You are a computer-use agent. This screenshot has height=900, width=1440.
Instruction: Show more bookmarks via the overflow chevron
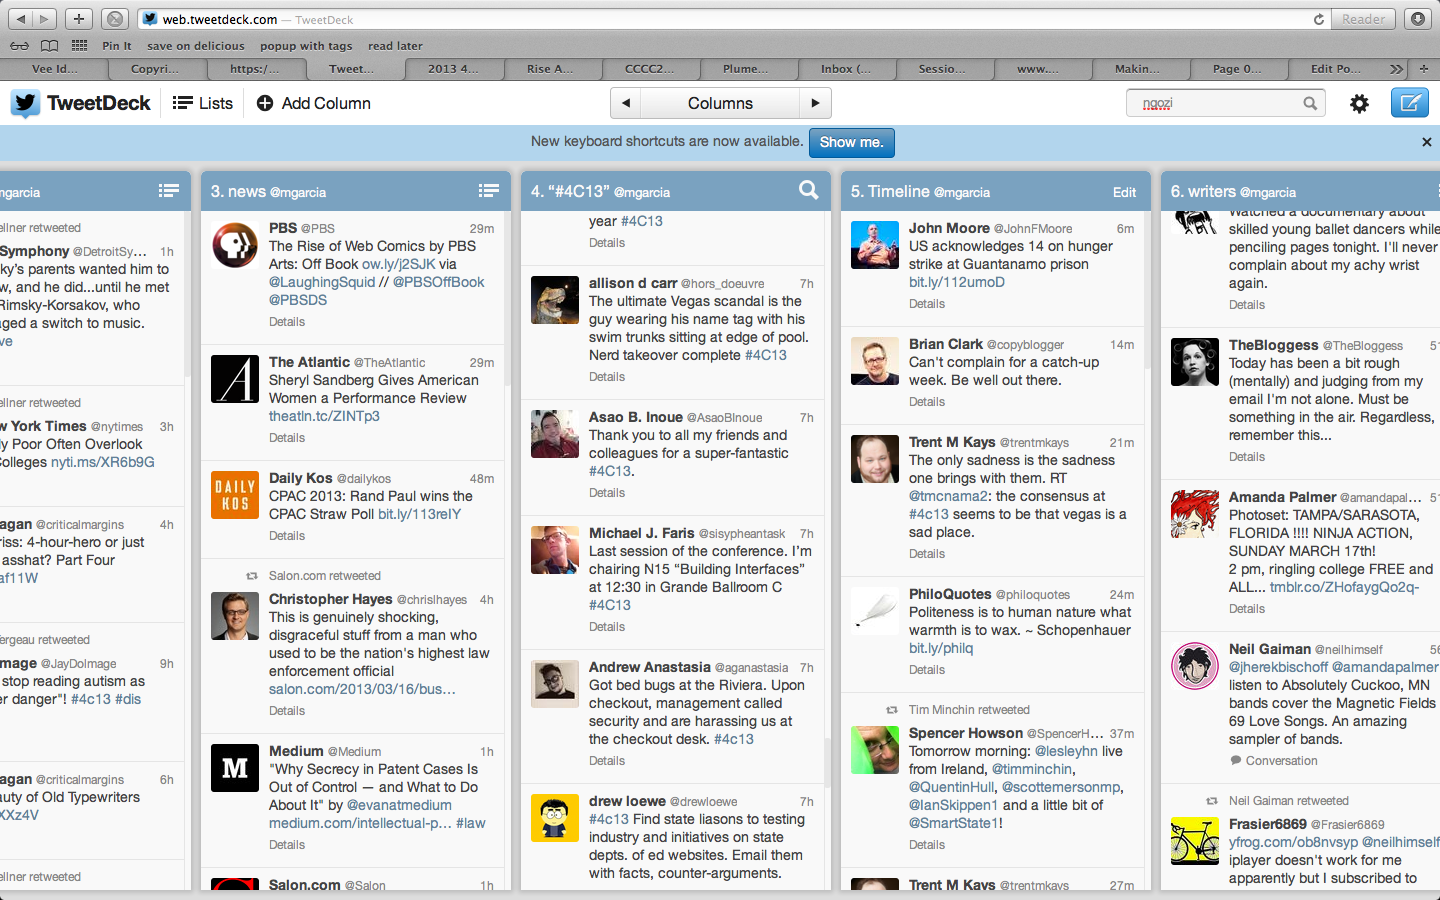tap(1396, 69)
